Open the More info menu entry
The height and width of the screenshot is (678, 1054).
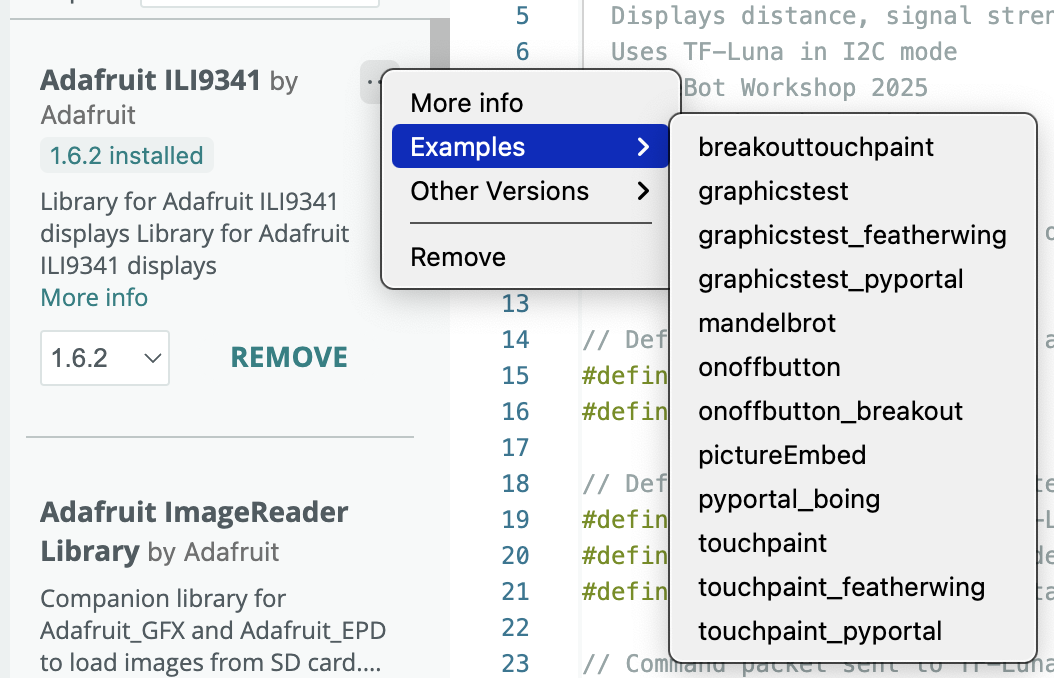tap(467, 103)
